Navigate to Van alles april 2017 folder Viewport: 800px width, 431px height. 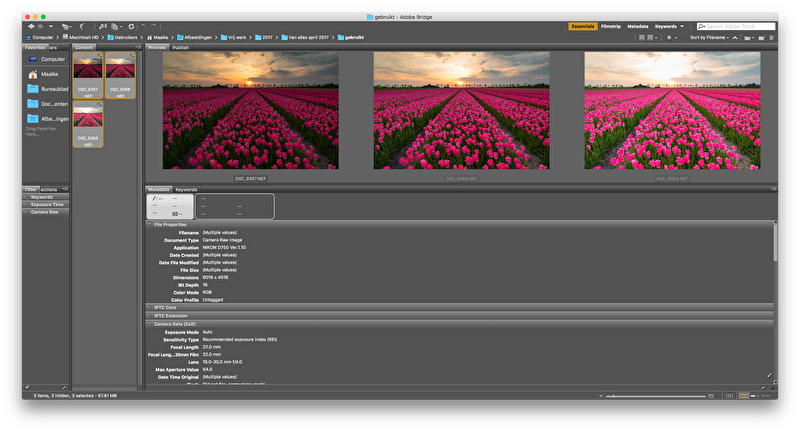tap(305, 37)
